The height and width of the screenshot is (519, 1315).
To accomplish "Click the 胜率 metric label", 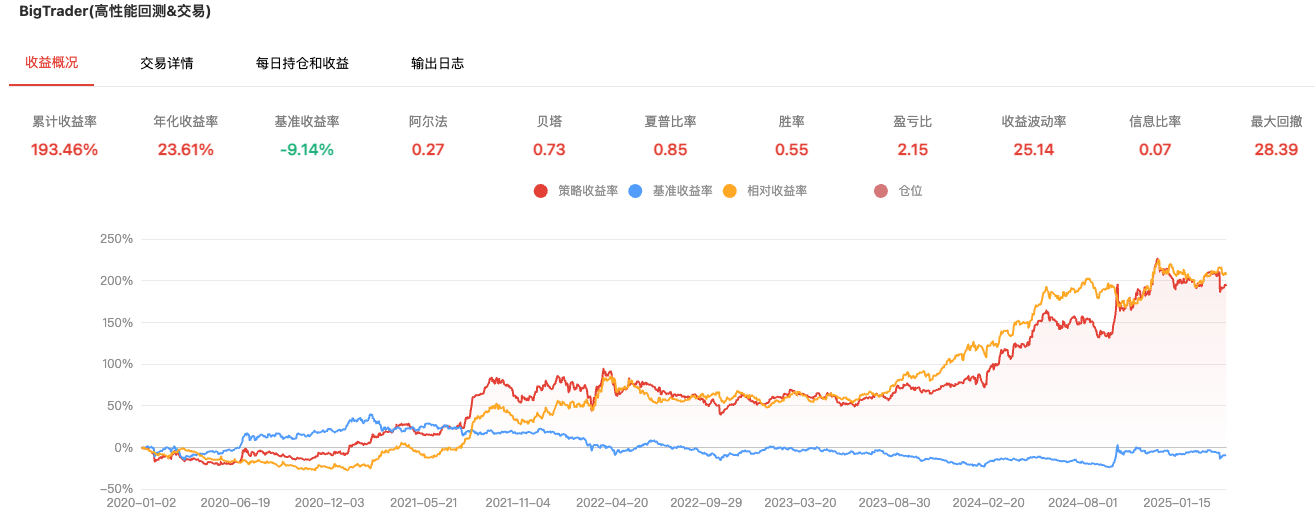I will tap(791, 122).
